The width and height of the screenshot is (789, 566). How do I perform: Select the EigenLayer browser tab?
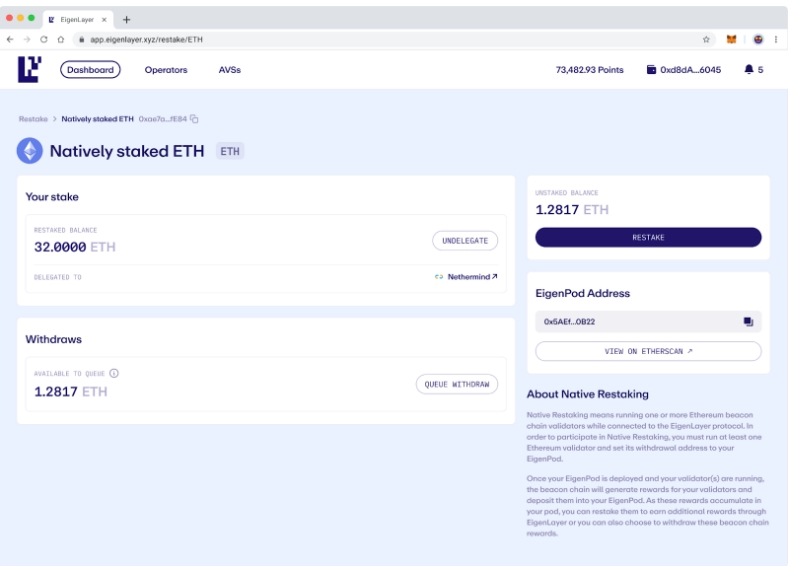78,20
